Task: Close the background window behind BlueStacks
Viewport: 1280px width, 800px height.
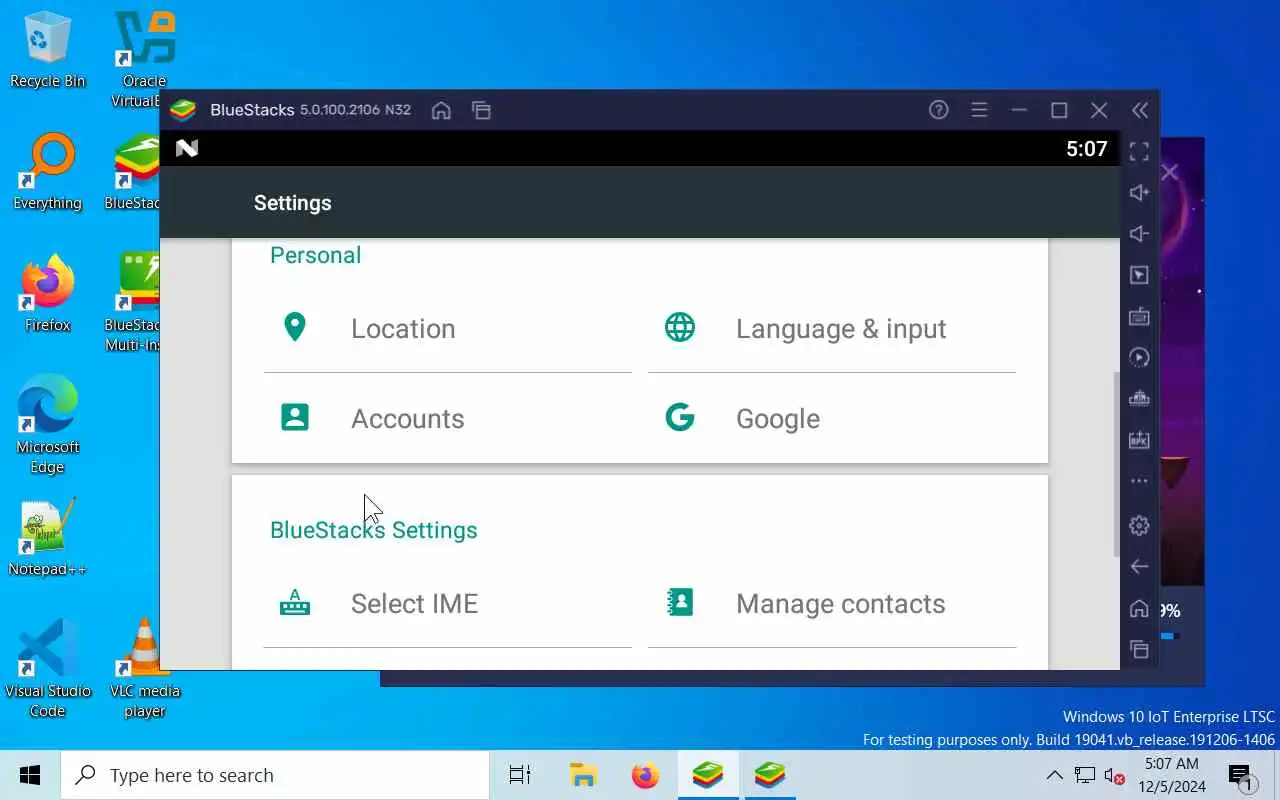Action: pyautogui.click(x=1169, y=172)
